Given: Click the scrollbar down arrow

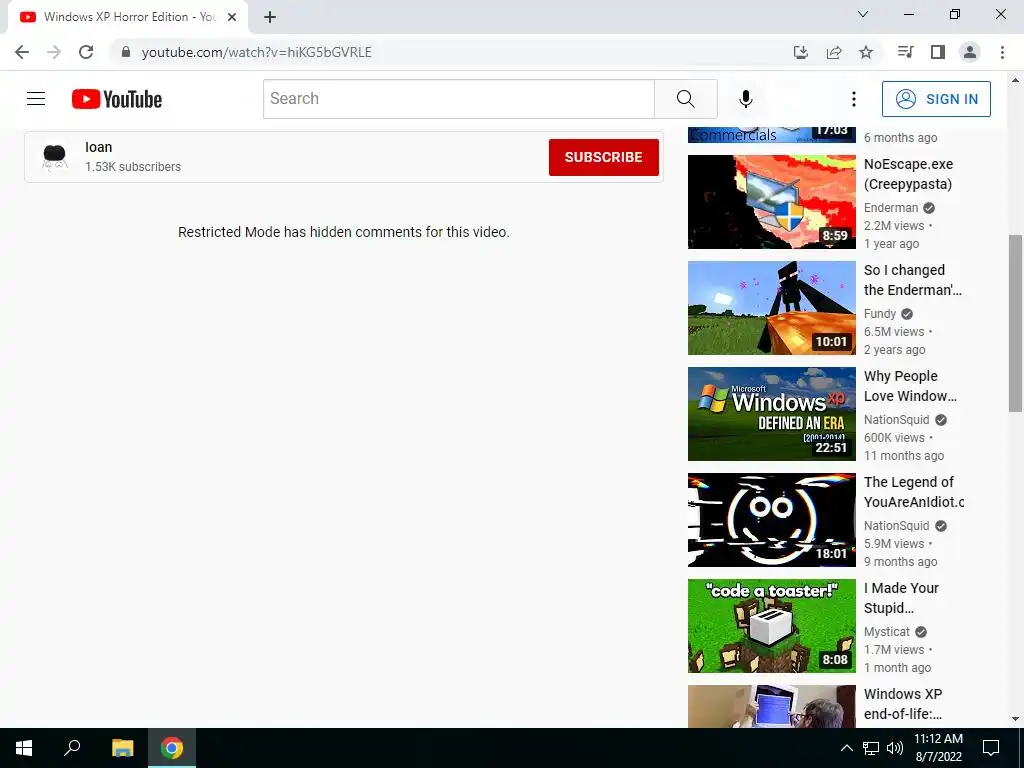Looking at the screenshot, I should point(1015,719).
